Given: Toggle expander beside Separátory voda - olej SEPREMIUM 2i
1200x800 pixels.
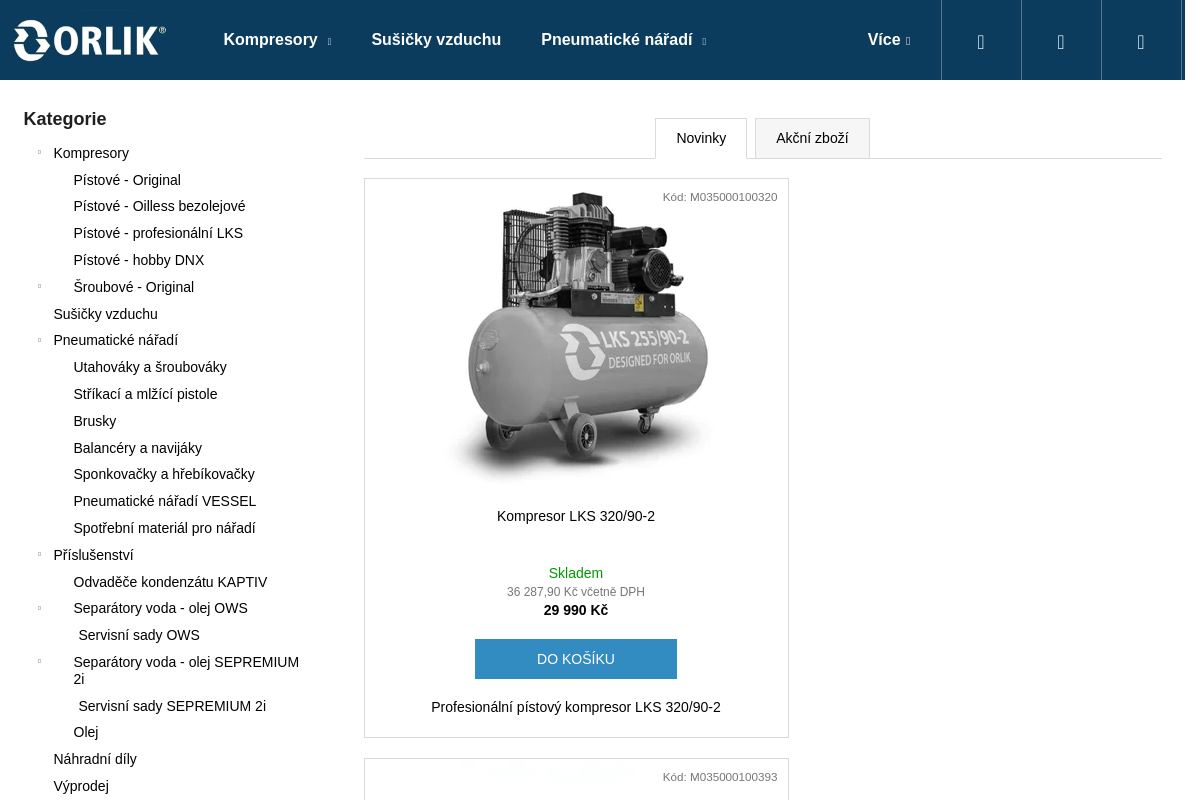Looking at the screenshot, I should [x=39, y=661].
